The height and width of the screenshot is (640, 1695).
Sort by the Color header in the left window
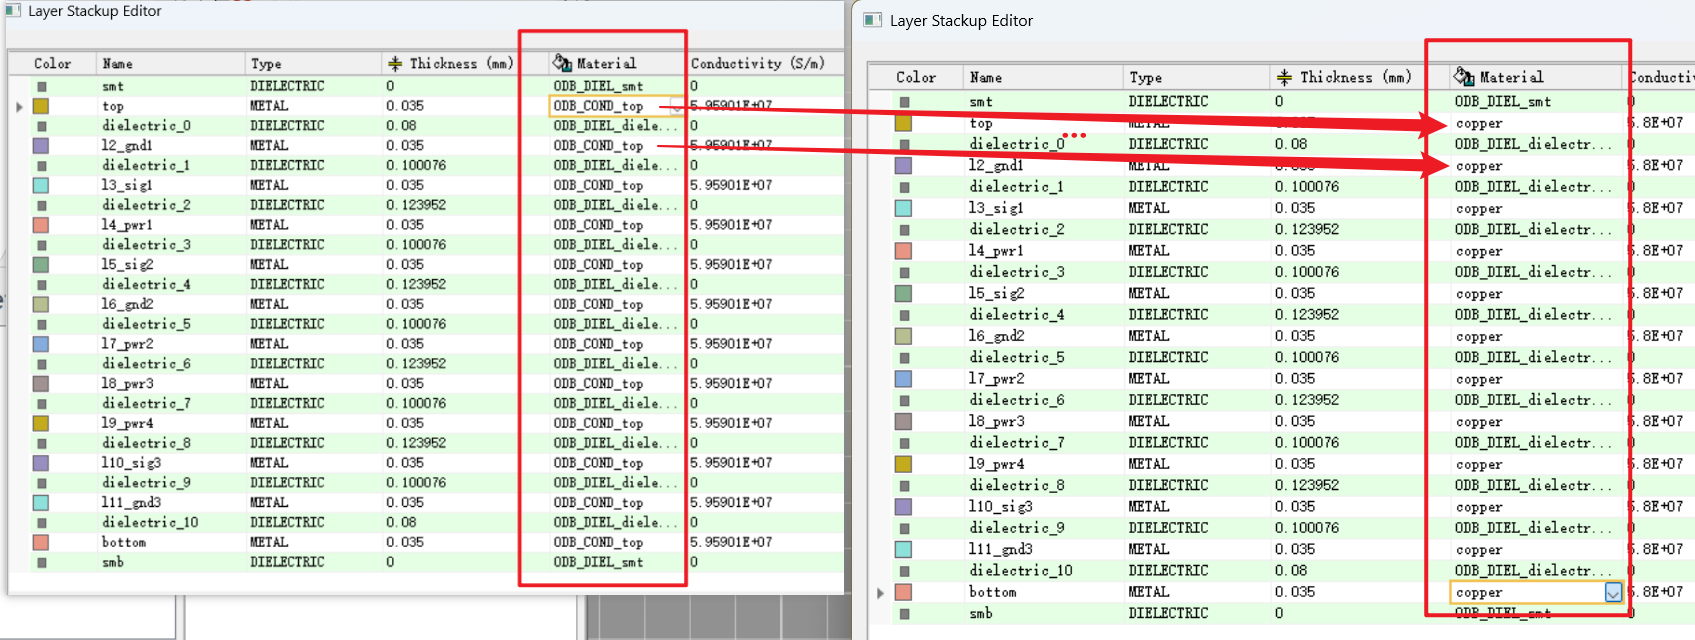click(x=52, y=63)
